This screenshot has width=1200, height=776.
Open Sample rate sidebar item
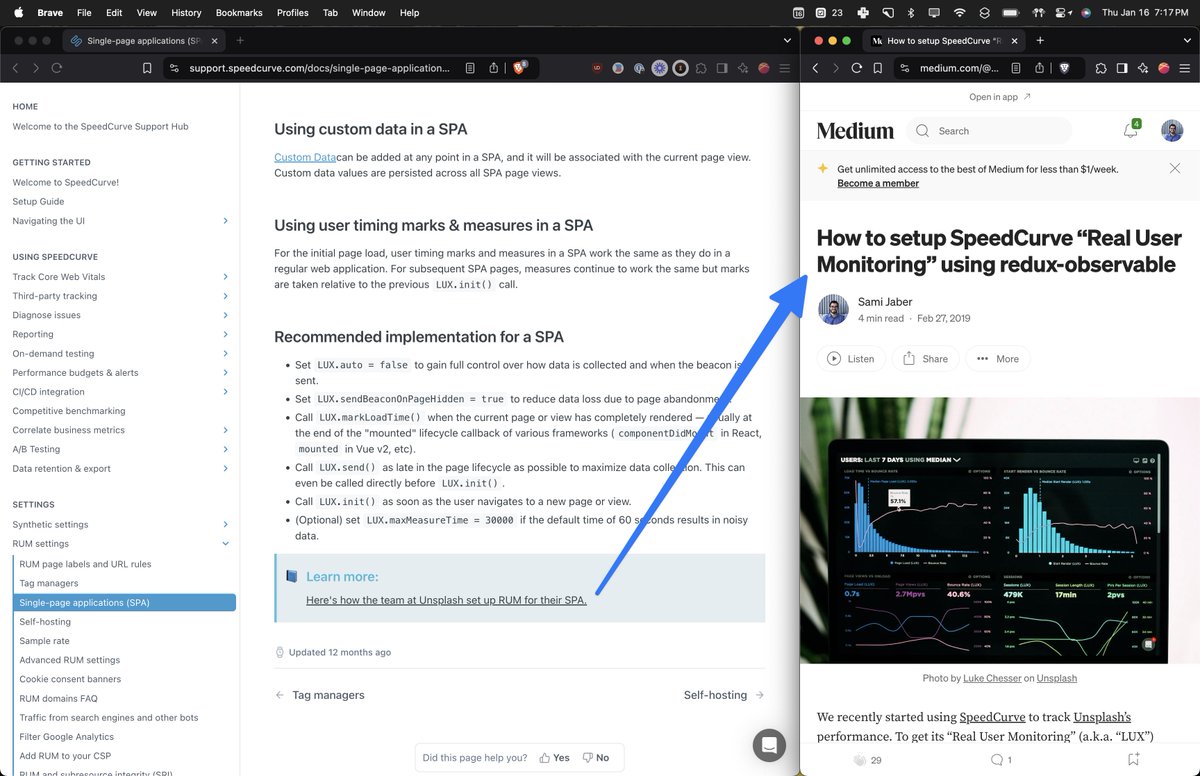tap(44, 641)
